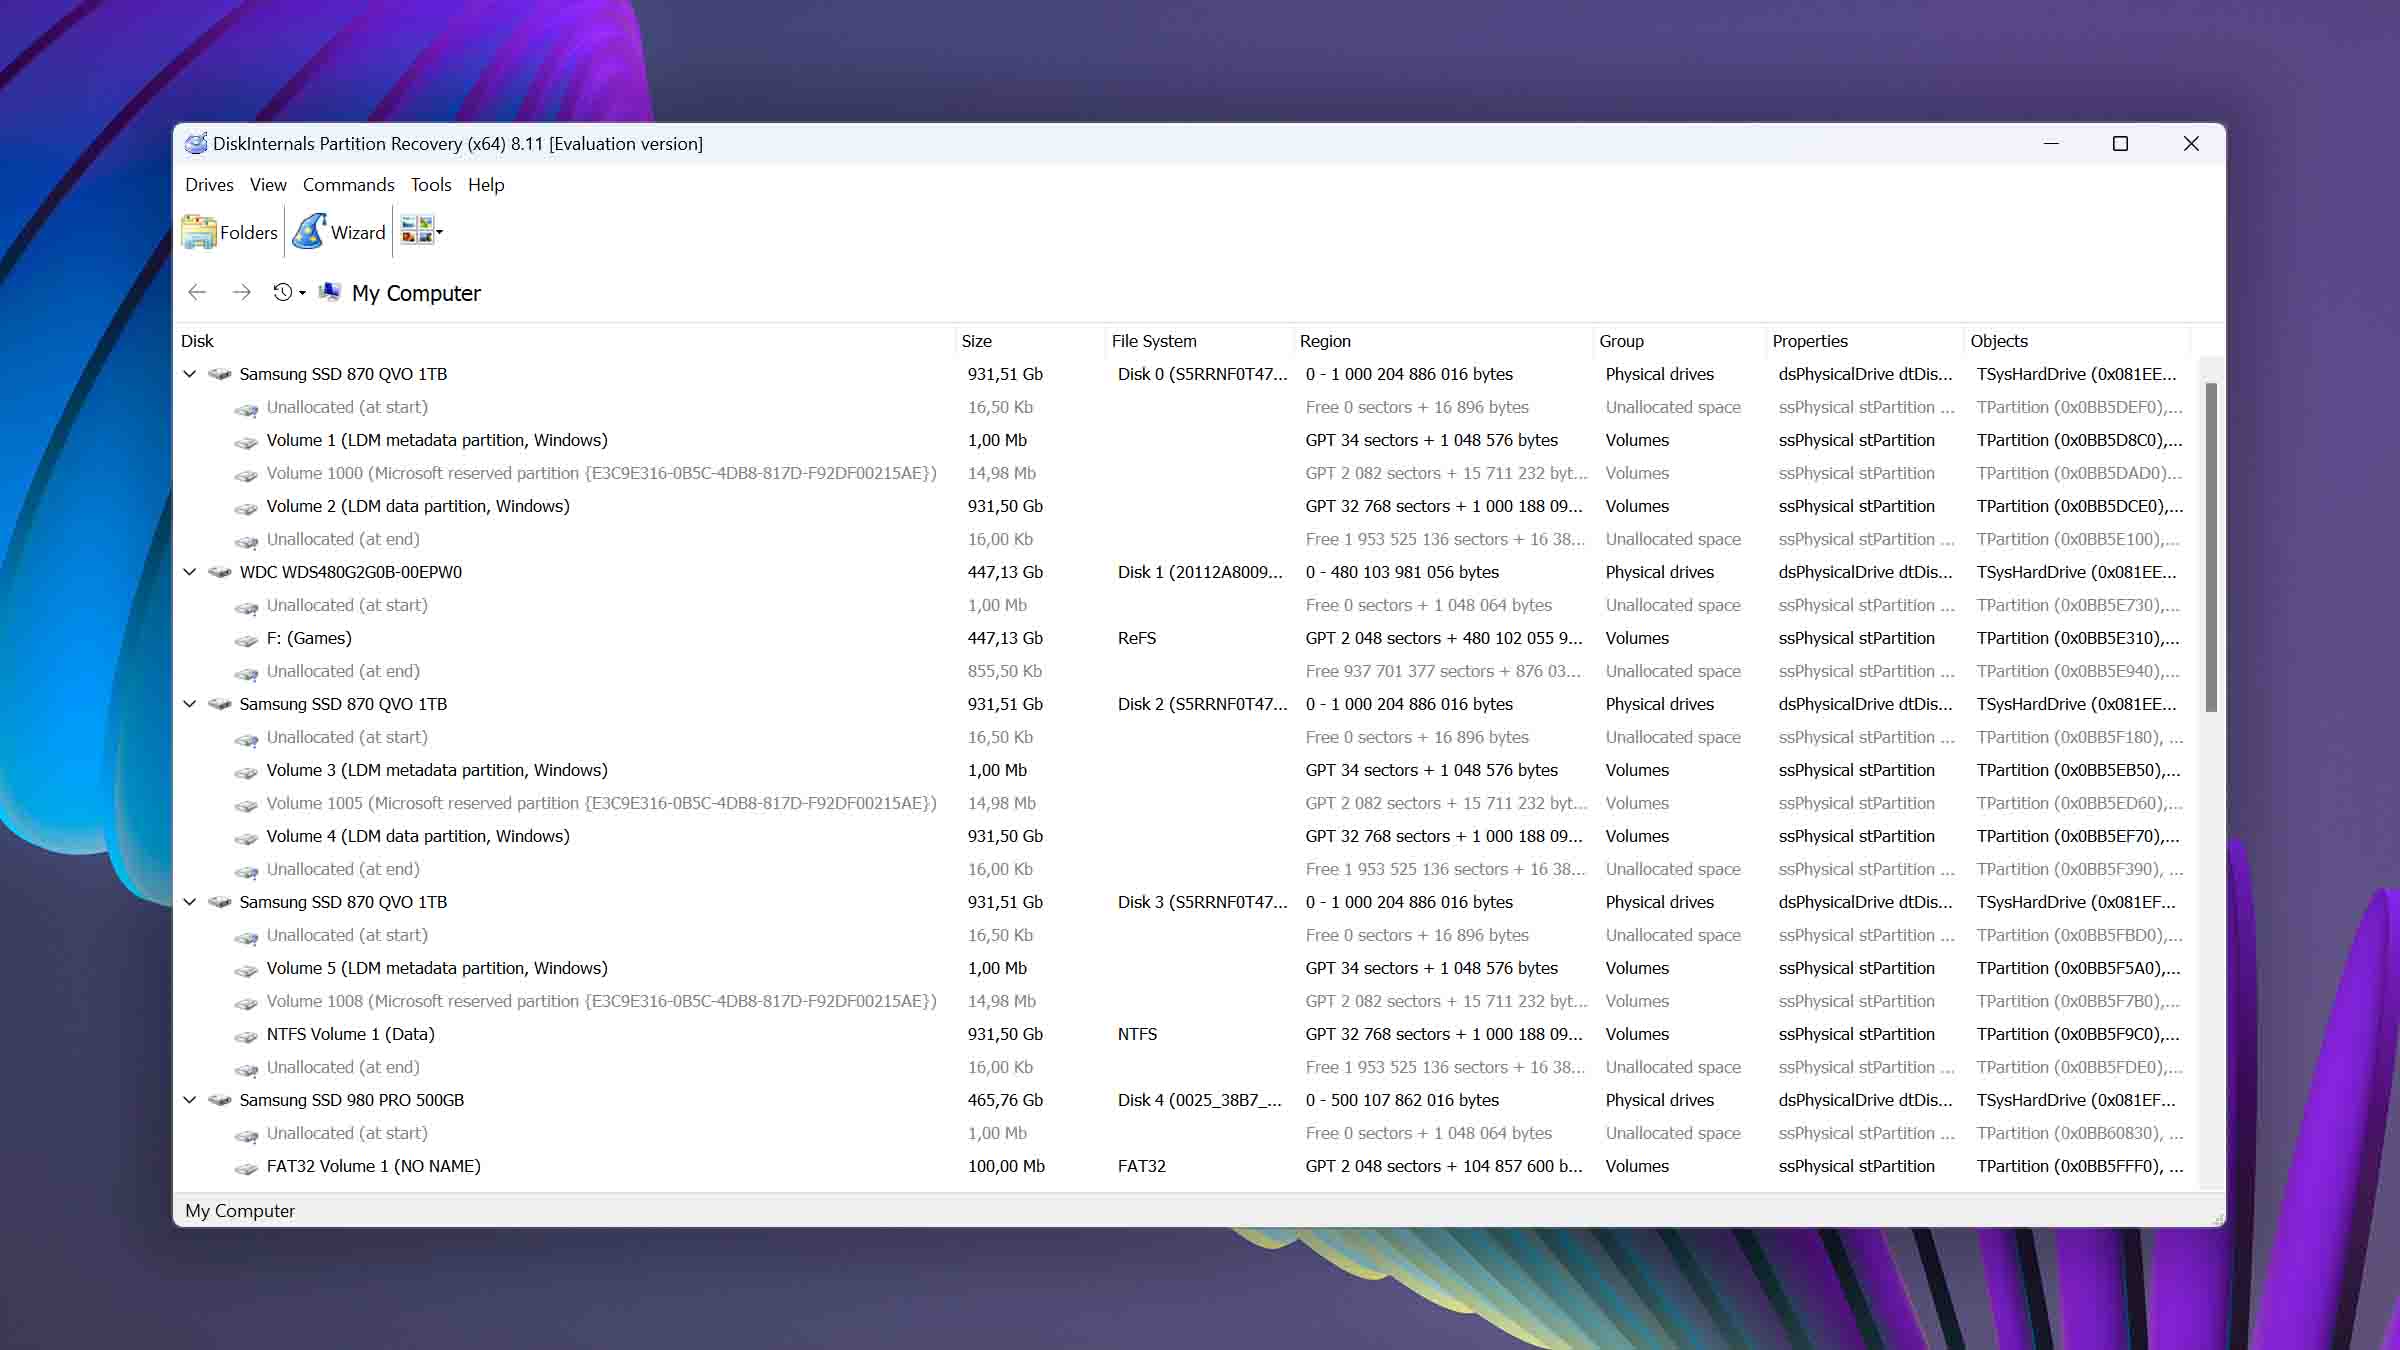The width and height of the screenshot is (2400, 1350).
Task: Open the Commands menu
Action: click(348, 185)
